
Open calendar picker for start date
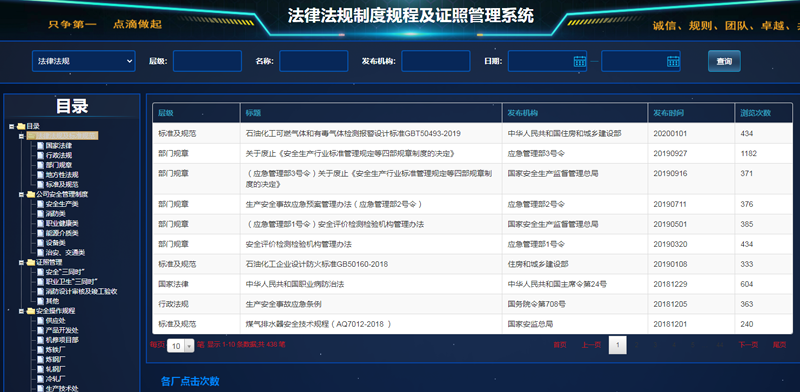pos(580,61)
